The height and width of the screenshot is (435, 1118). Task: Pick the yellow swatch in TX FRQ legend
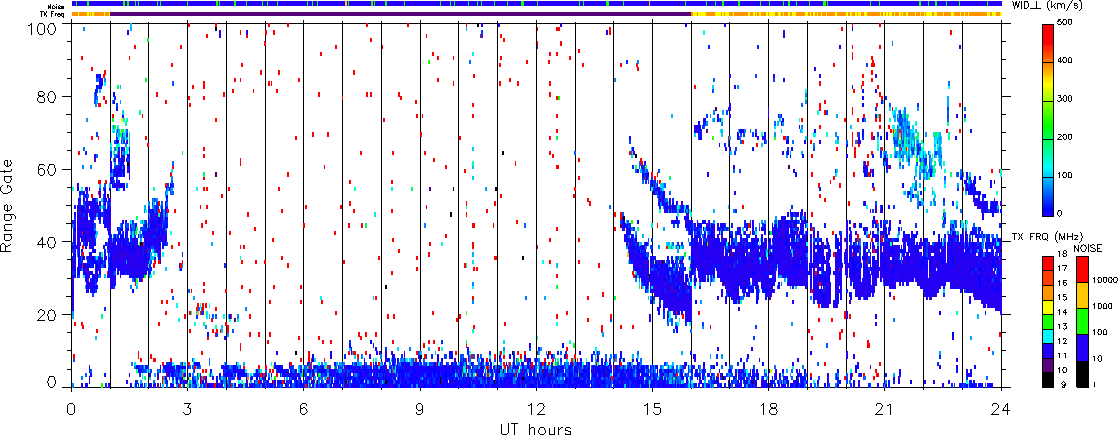(1049, 308)
